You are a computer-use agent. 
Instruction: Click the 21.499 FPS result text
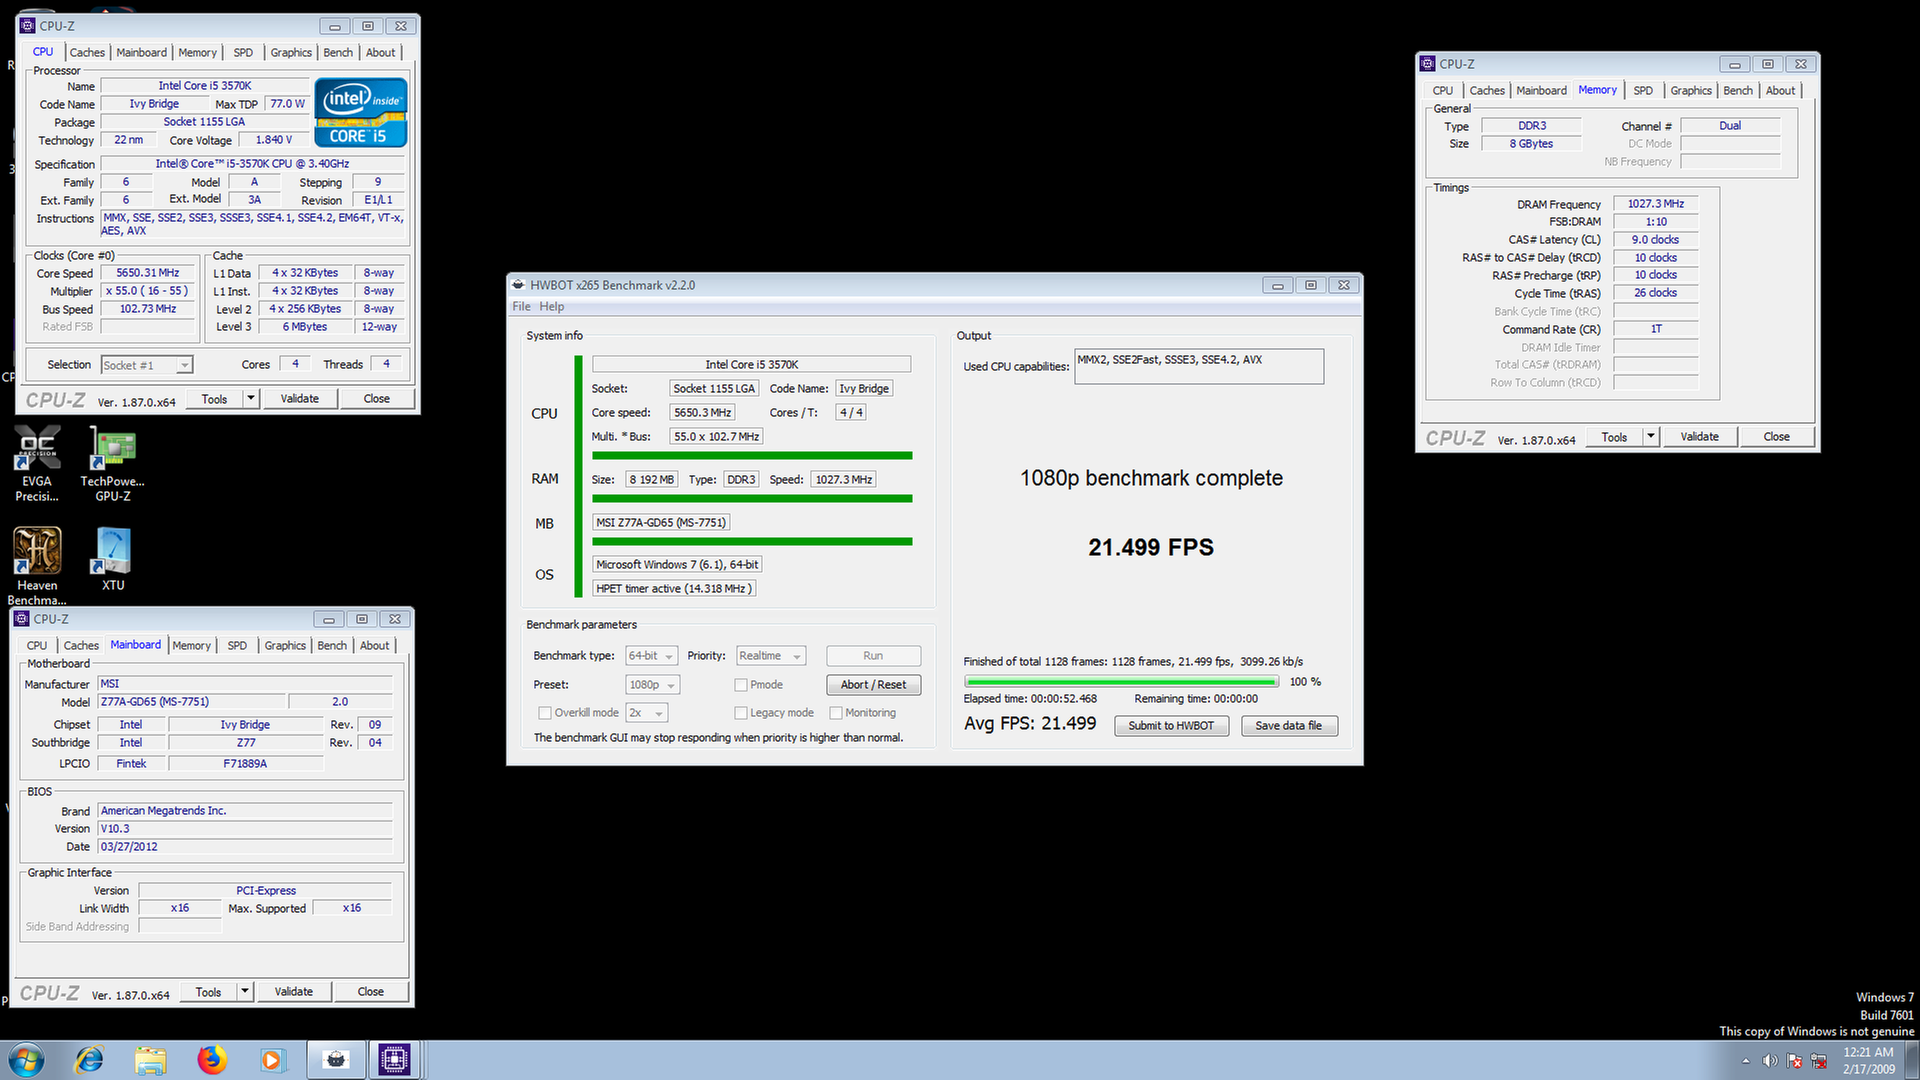coord(1151,548)
